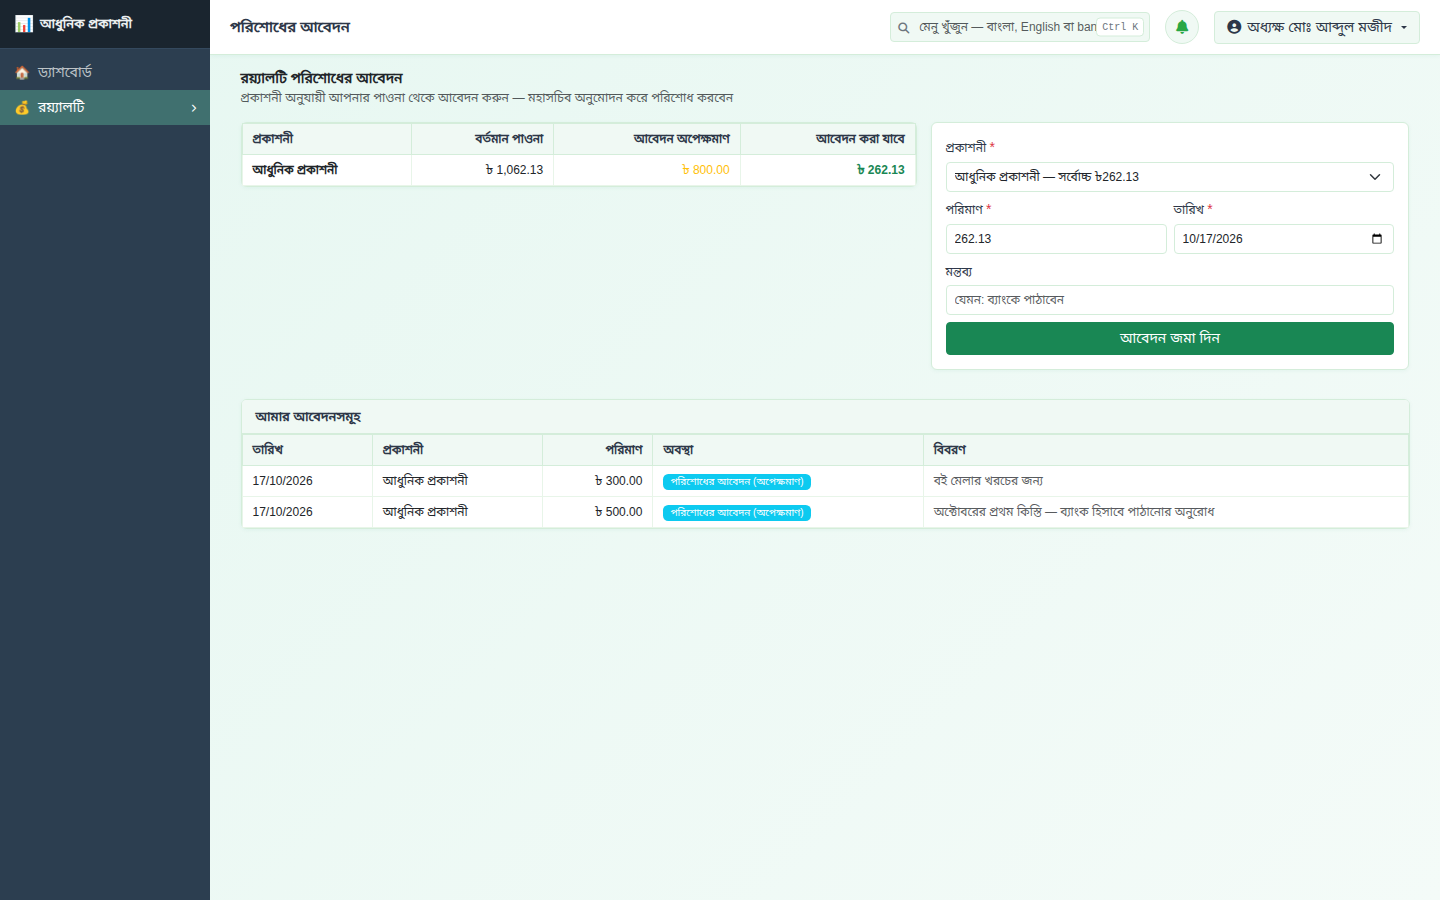This screenshot has height=900, width=1440.
Task: Click the আধুনিক প্রকাশনী logo chart icon
Action: click(23, 23)
